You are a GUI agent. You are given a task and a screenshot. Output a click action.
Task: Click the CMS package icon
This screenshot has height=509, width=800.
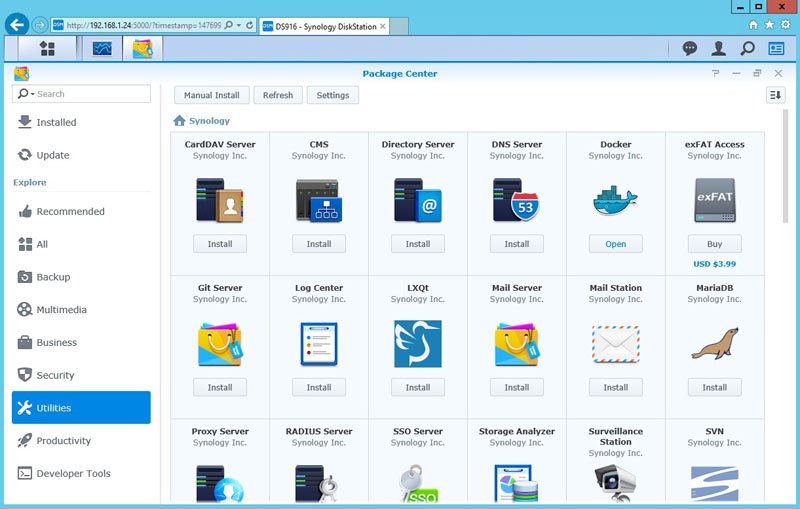[x=319, y=200]
